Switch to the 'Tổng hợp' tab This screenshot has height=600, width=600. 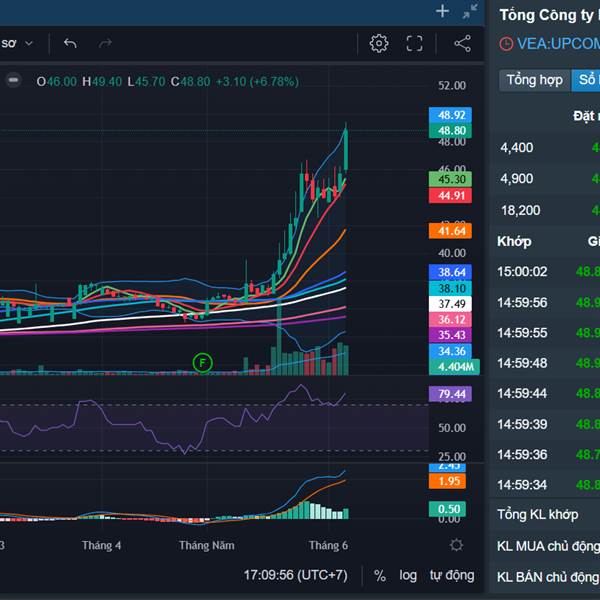point(534,80)
